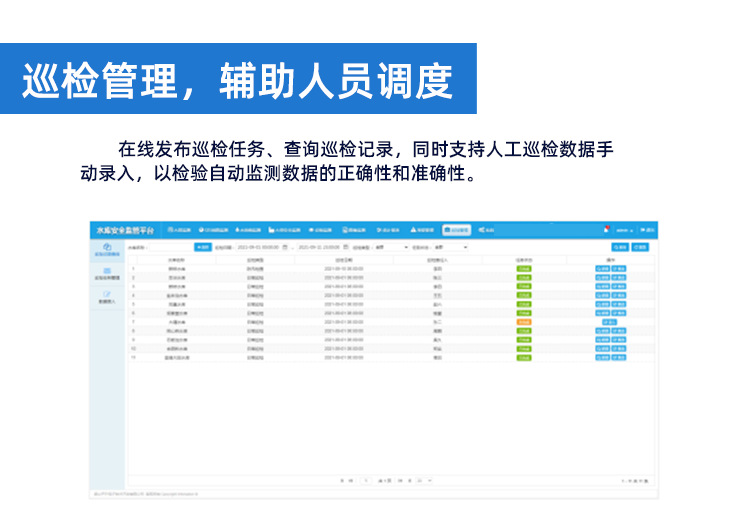This screenshot has height=529, width=750.
Task: Go to the next page in pagination
Action: click(x=400, y=480)
